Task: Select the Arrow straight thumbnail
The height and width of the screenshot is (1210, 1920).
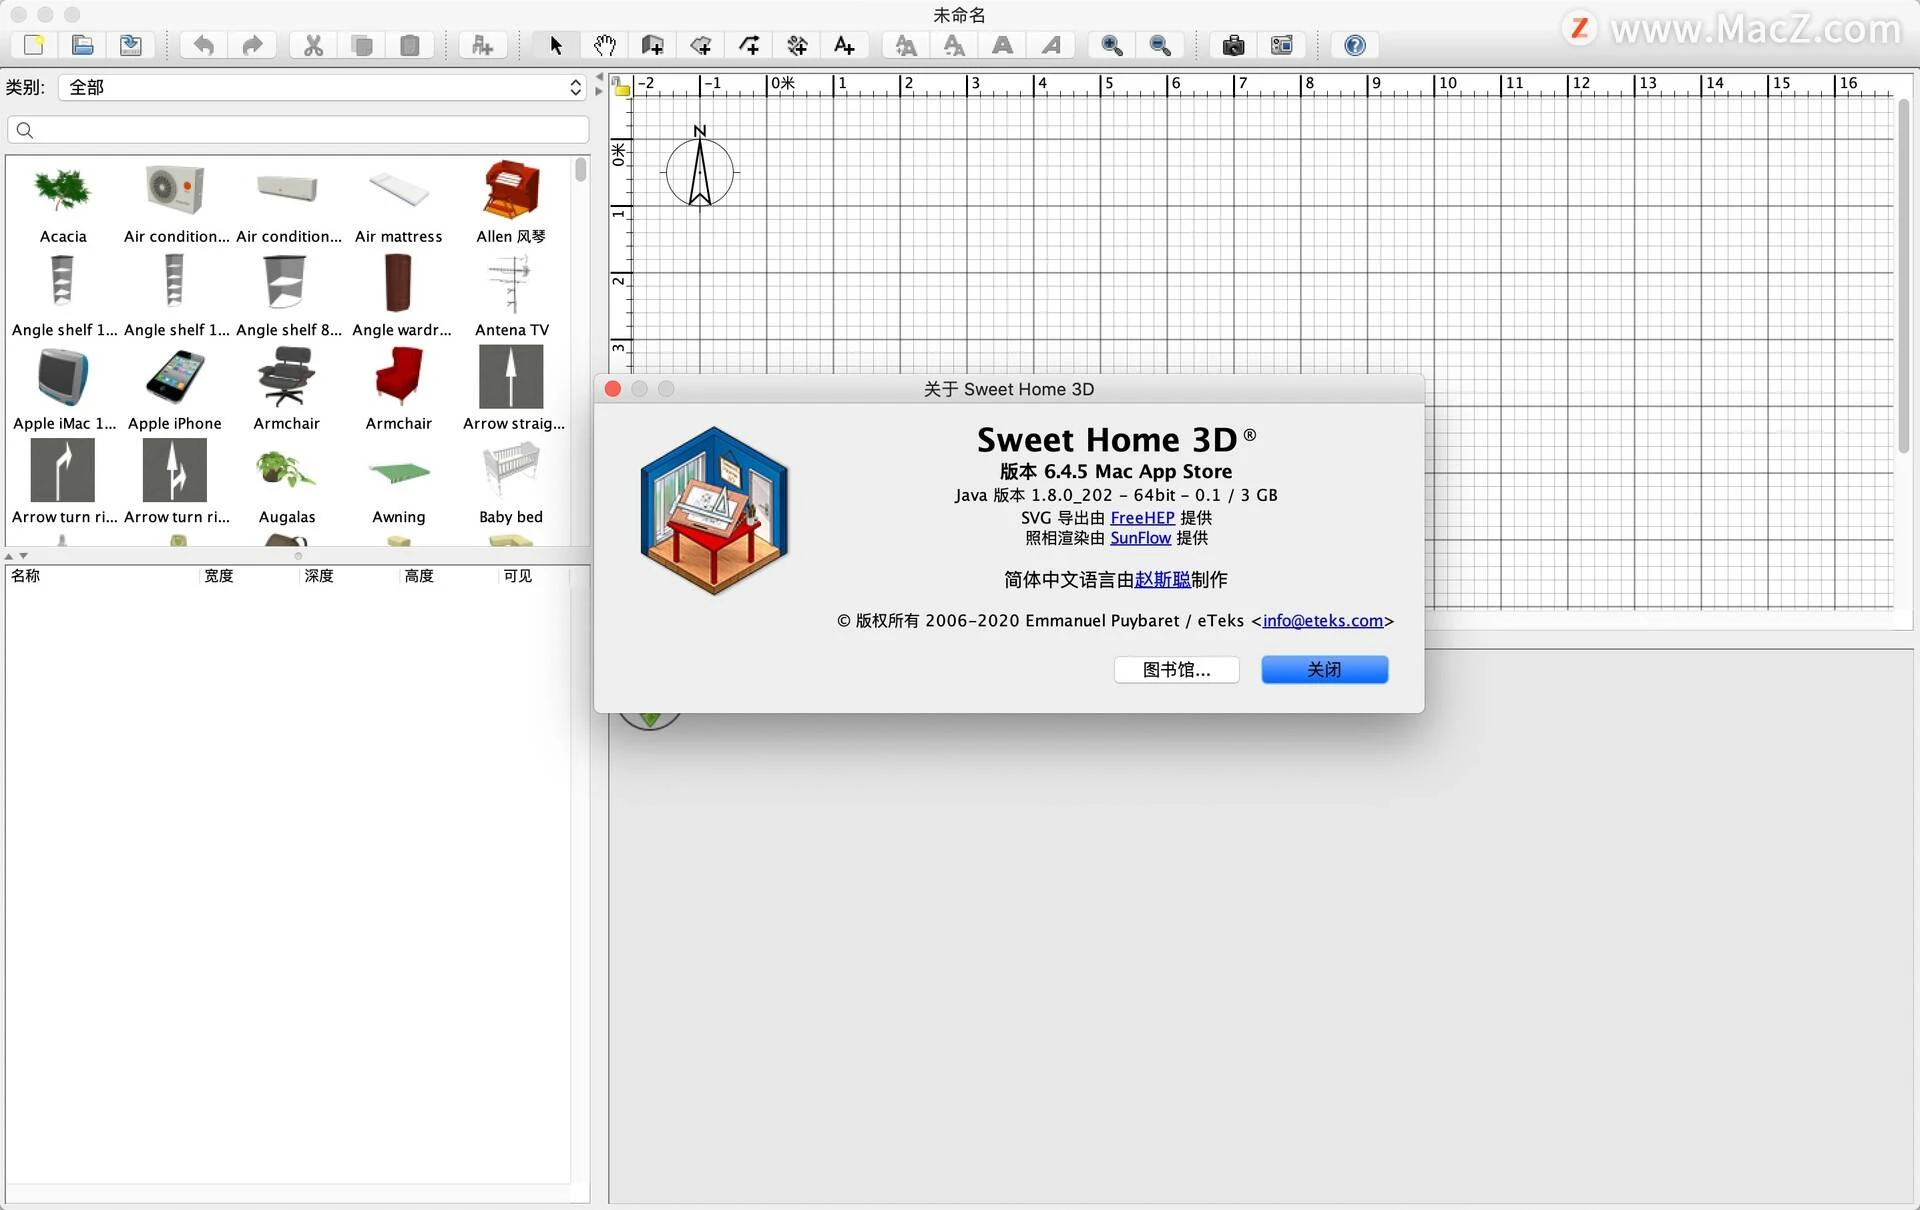Action: 511,377
